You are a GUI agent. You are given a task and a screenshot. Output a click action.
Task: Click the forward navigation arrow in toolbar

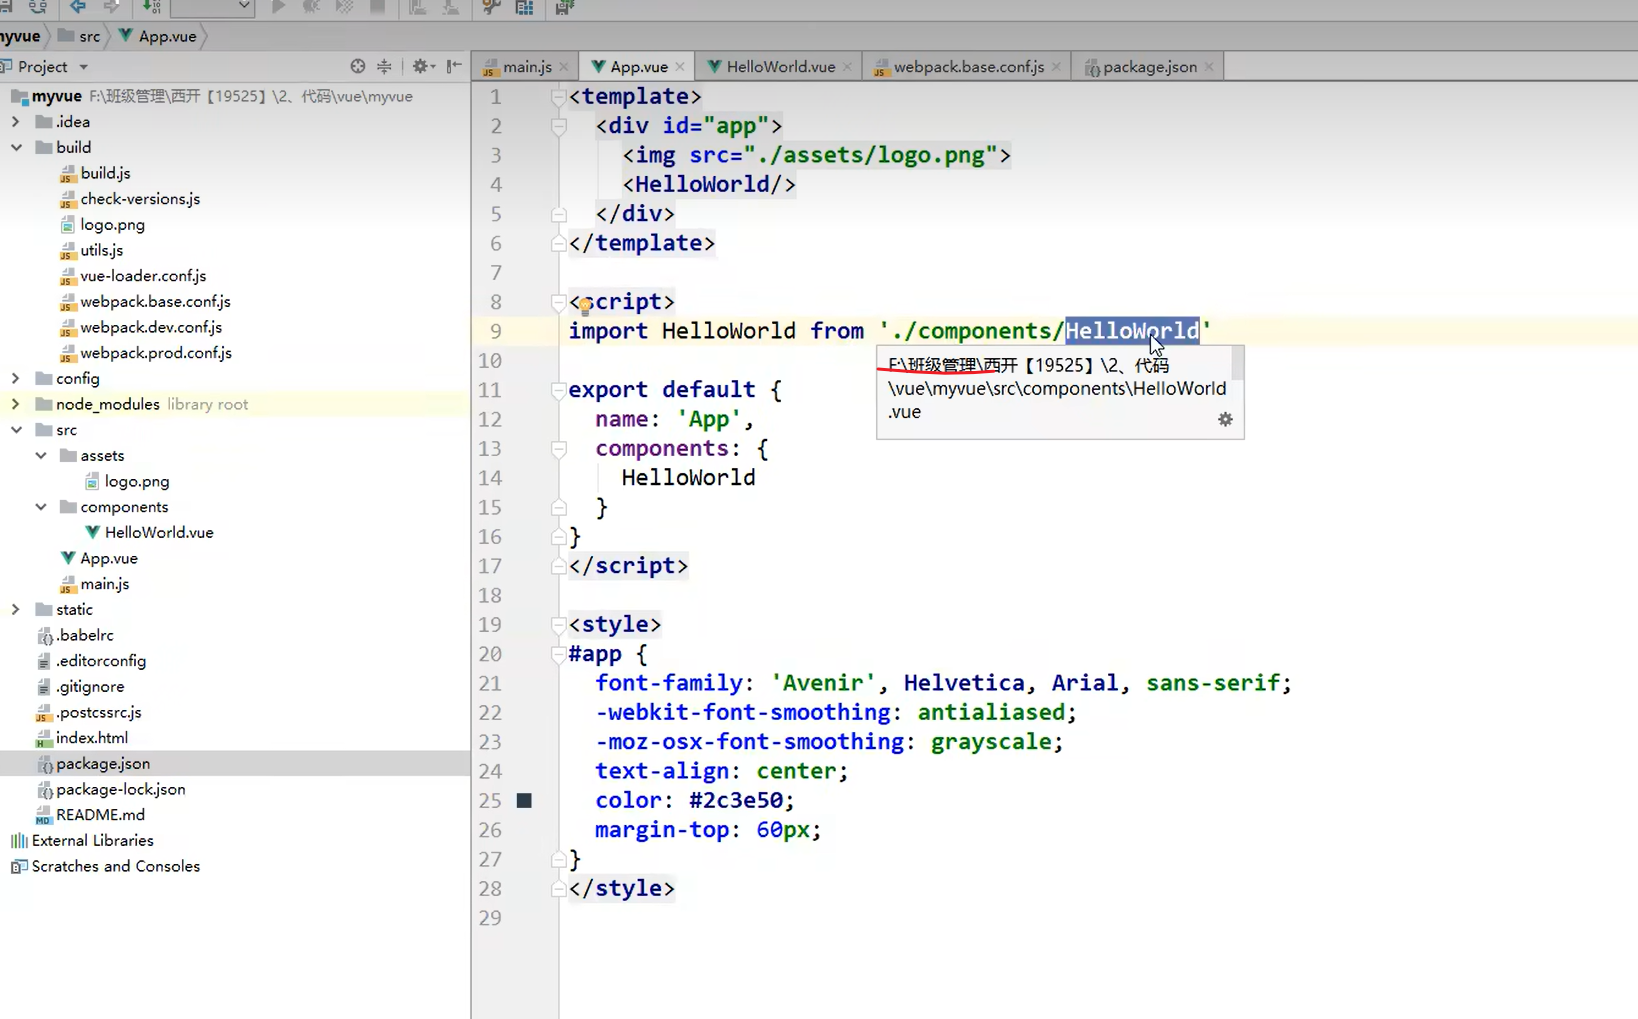pos(111,7)
